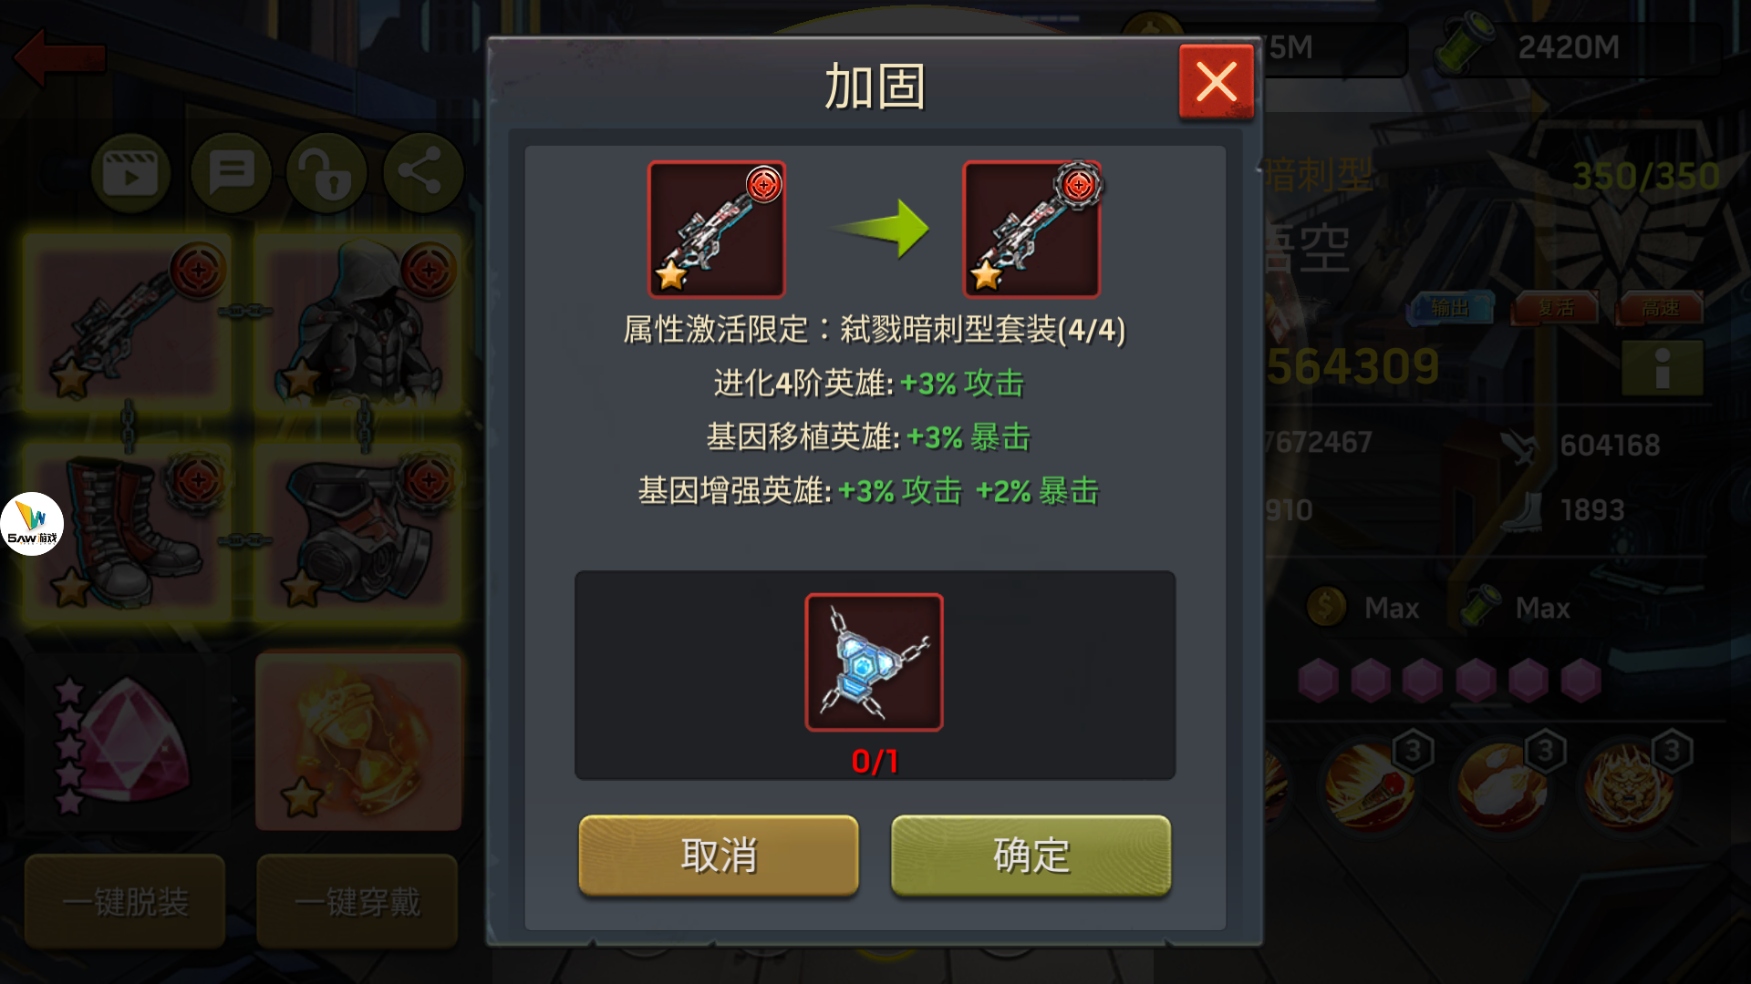Select the hooded coat equipment slot
Image resolution: width=1751 pixels, height=984 pixels.
click(x=359, y=322)
